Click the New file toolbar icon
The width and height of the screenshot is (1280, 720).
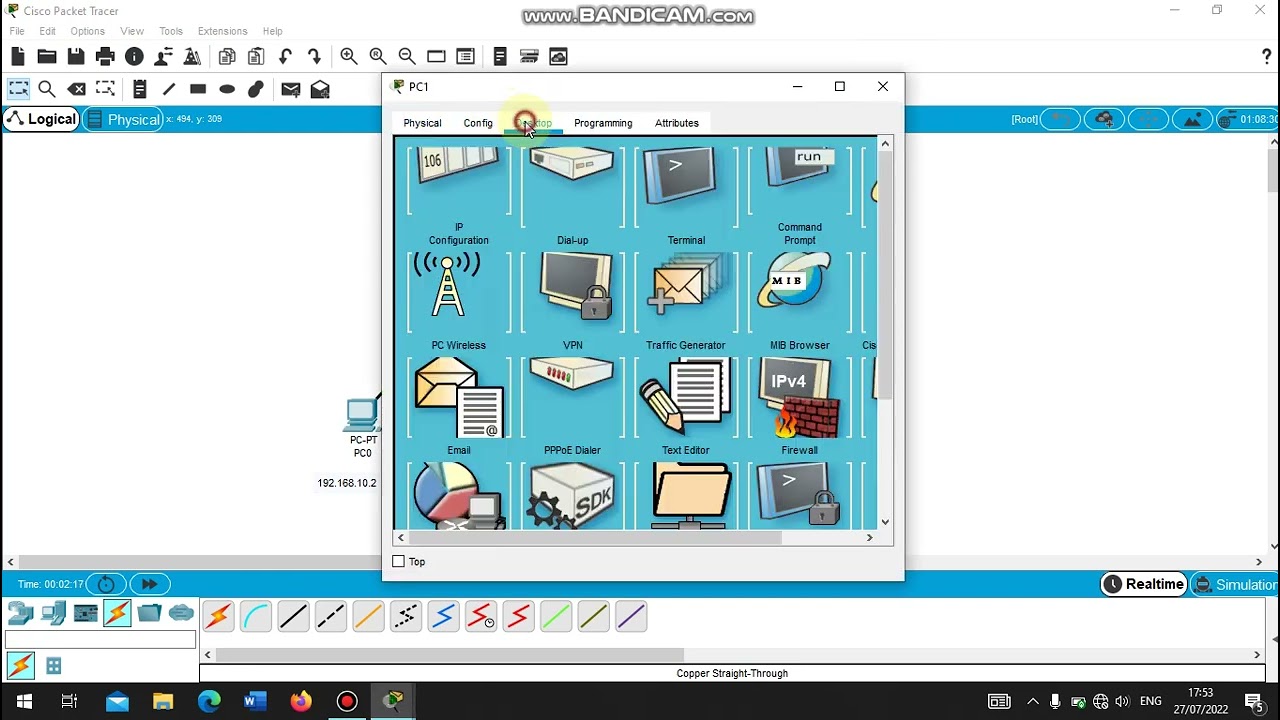point(18,56)
